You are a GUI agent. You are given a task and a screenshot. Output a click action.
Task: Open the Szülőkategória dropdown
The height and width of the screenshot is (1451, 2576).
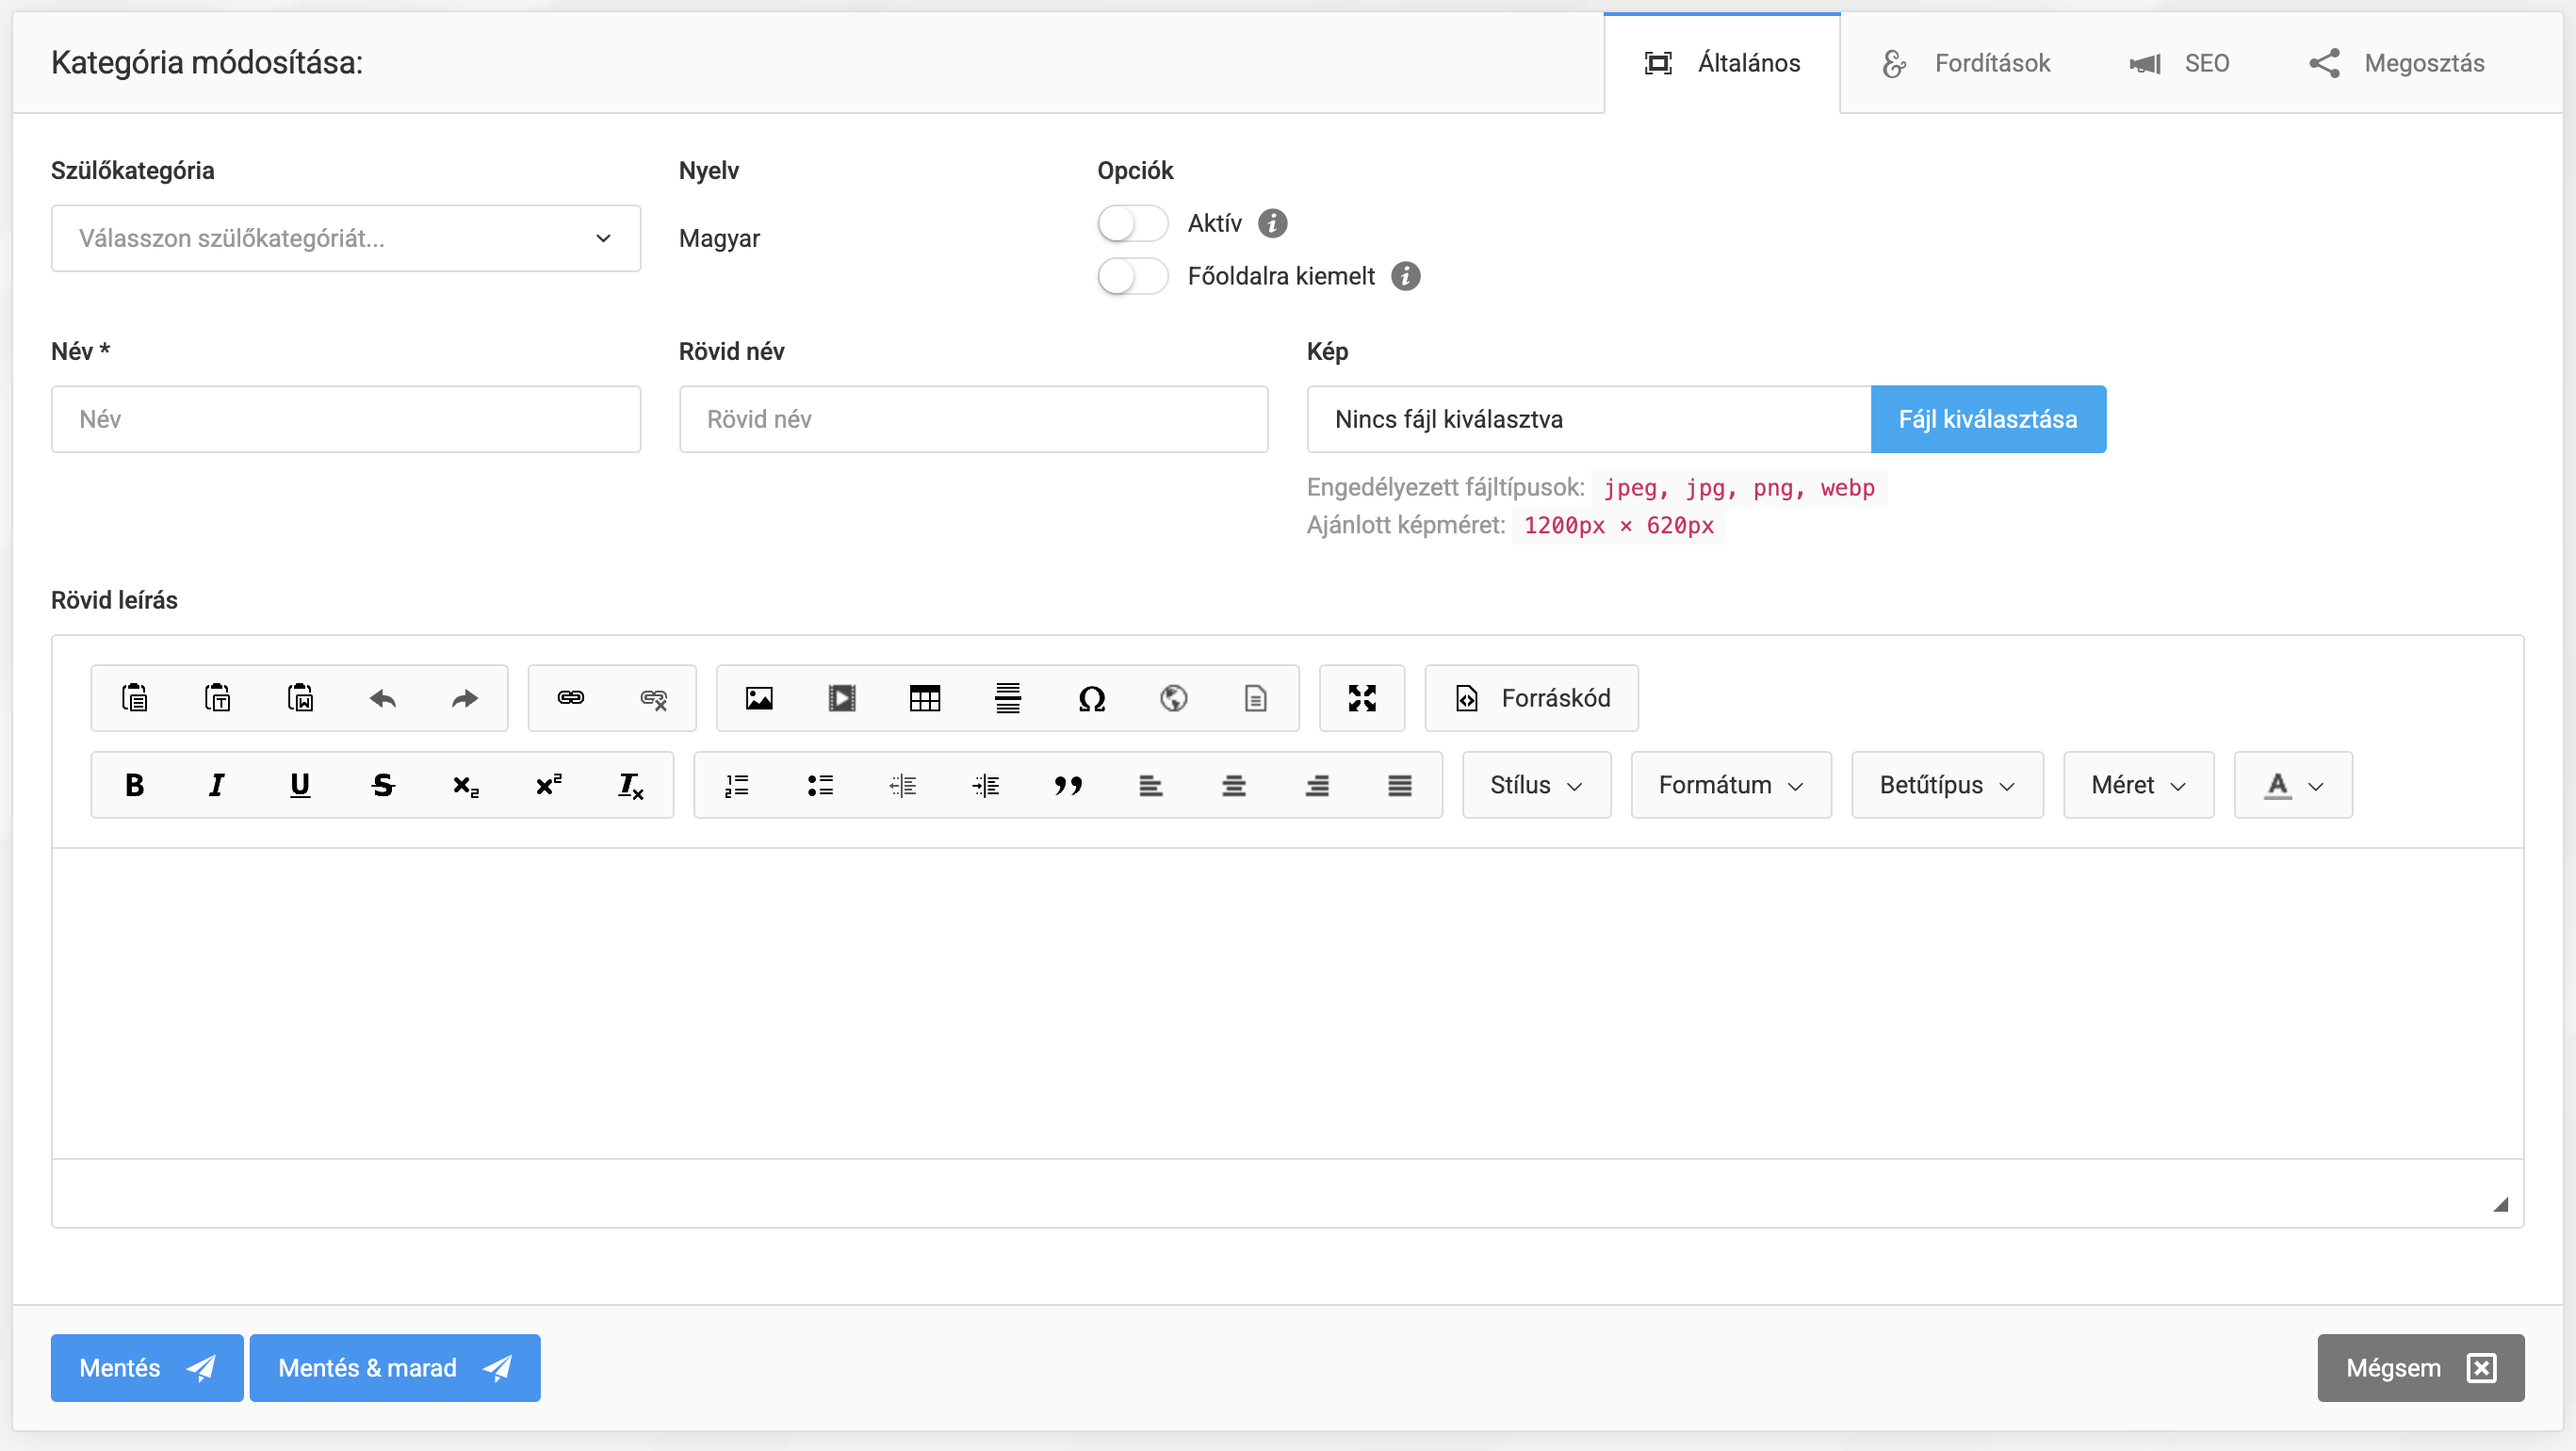click(345, 238)
